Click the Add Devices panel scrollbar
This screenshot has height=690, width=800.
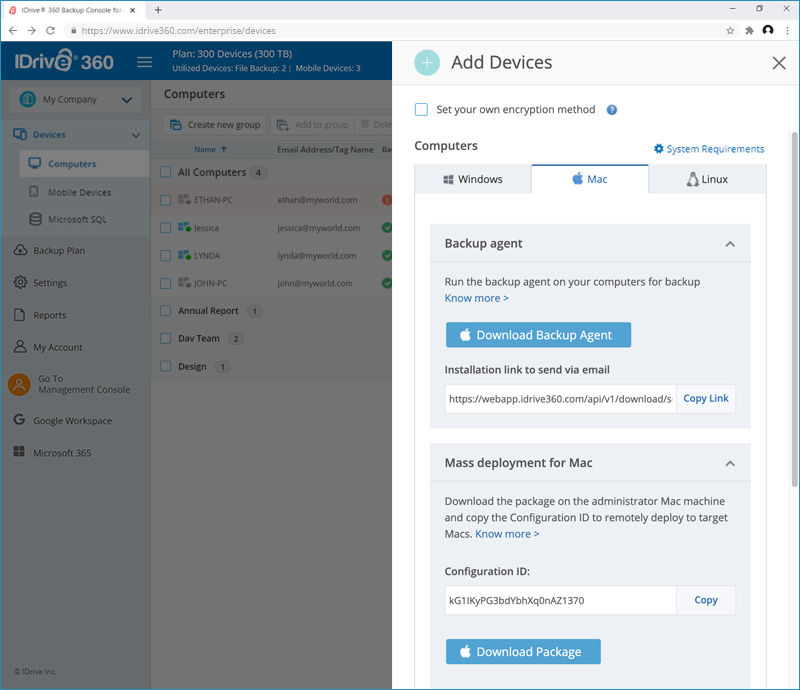794,309
